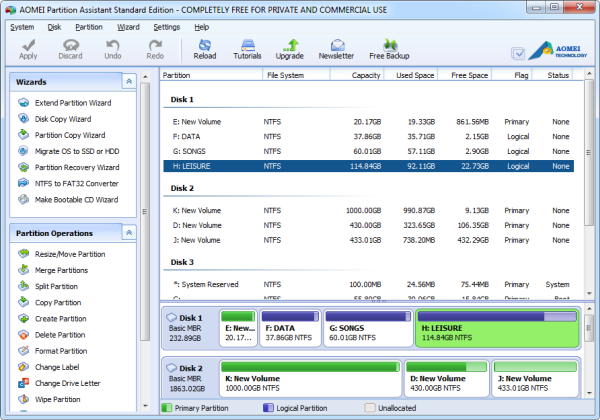Click the Upgrade toolbar icon
600x420 pixels.
[289, 49]
